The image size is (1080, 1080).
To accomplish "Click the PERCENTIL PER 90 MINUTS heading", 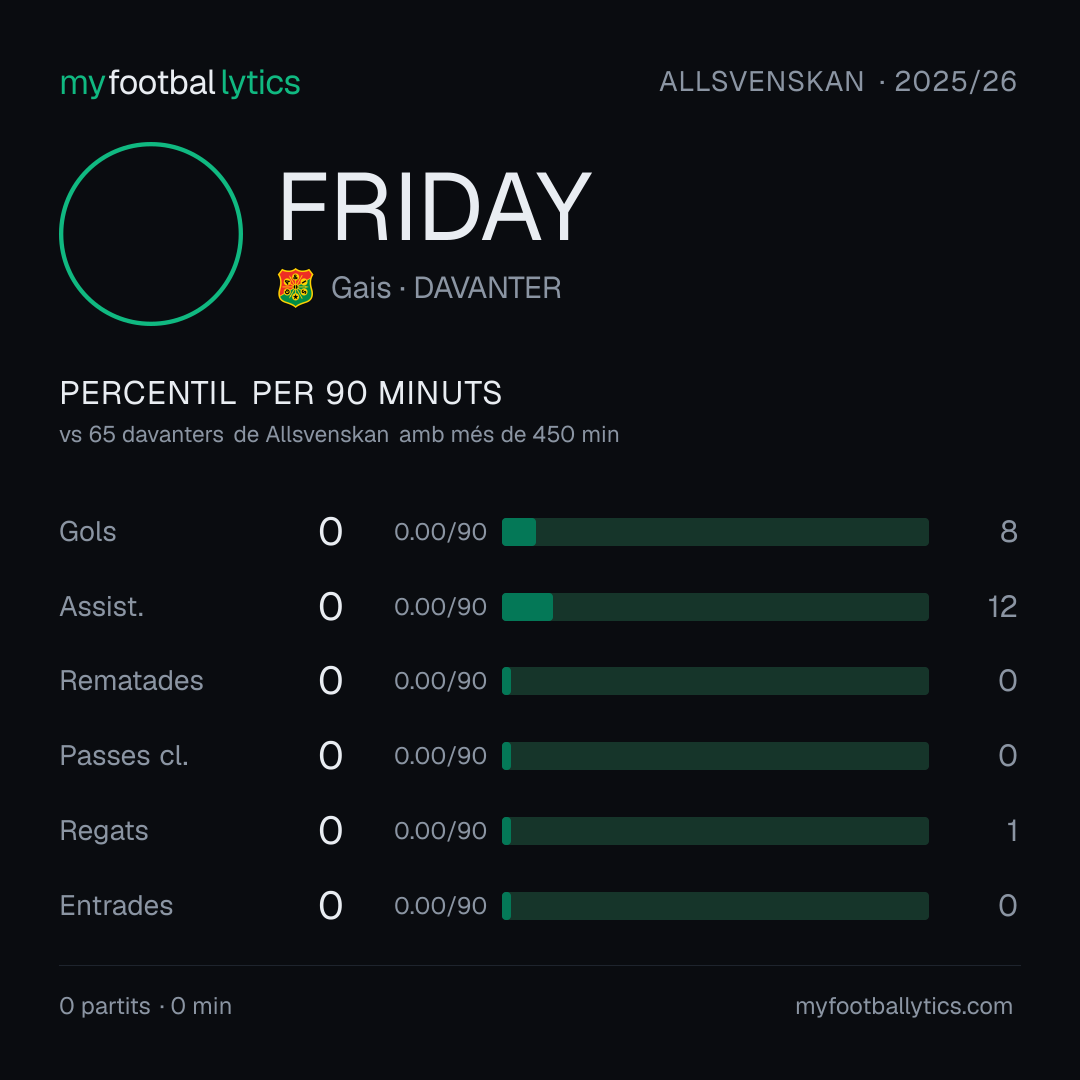I will pyautogui.click(x=280, y=393).
